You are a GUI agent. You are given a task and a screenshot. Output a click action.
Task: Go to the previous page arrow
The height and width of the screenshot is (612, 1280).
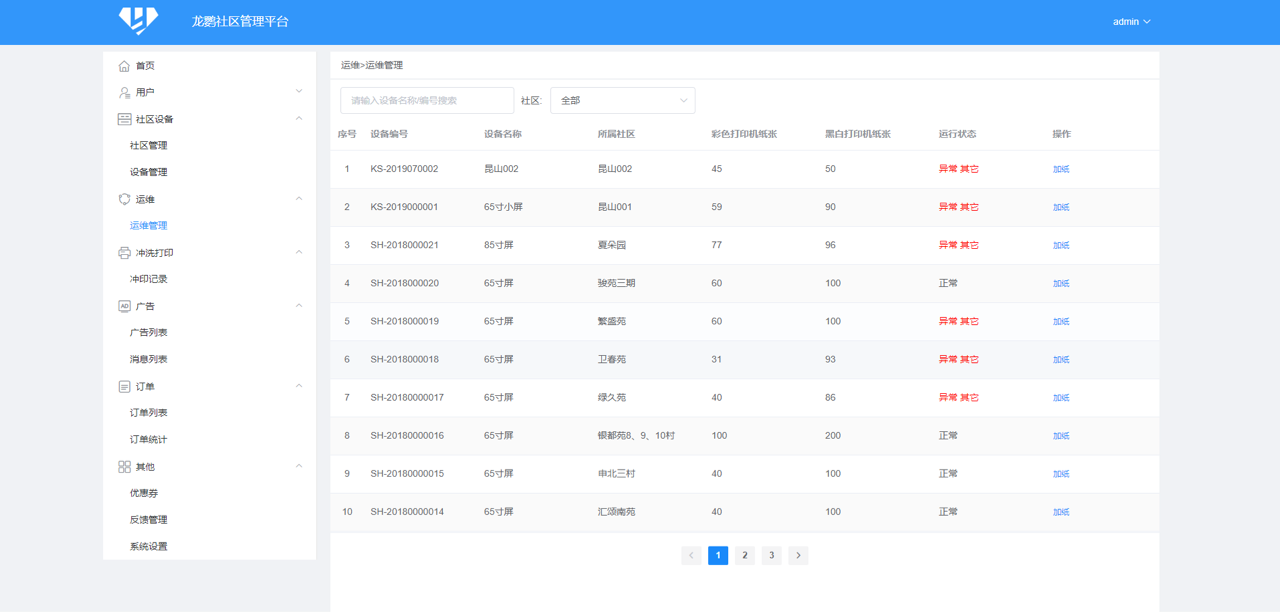point(691,555)
